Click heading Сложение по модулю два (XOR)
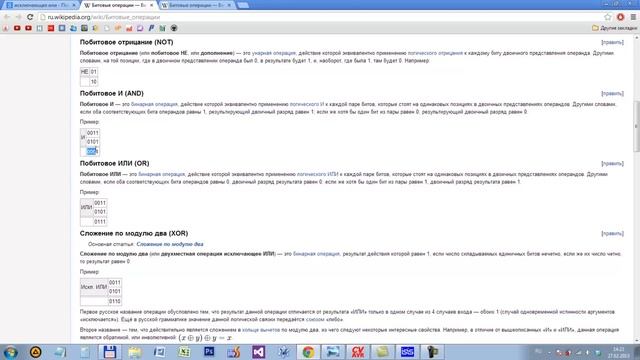This screenshot has width=640, height=360. click(134, 233)
